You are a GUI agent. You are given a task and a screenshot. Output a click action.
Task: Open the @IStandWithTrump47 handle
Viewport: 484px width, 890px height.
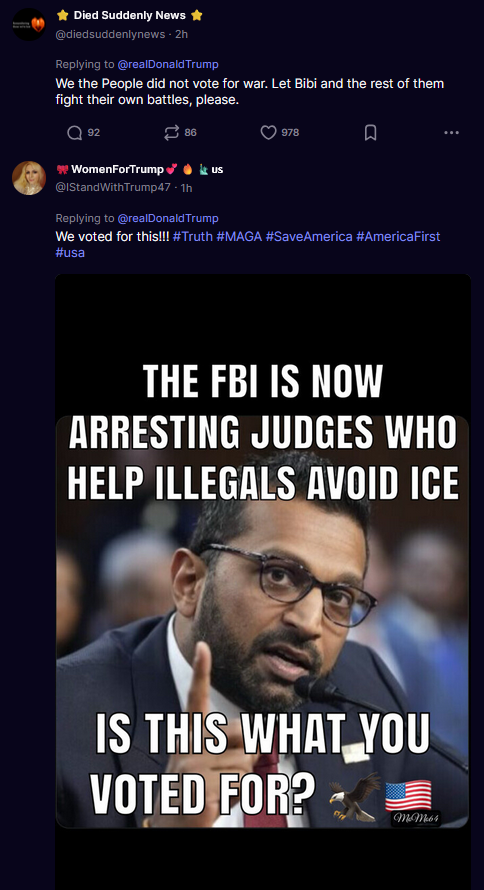click(x=113, y=187)
